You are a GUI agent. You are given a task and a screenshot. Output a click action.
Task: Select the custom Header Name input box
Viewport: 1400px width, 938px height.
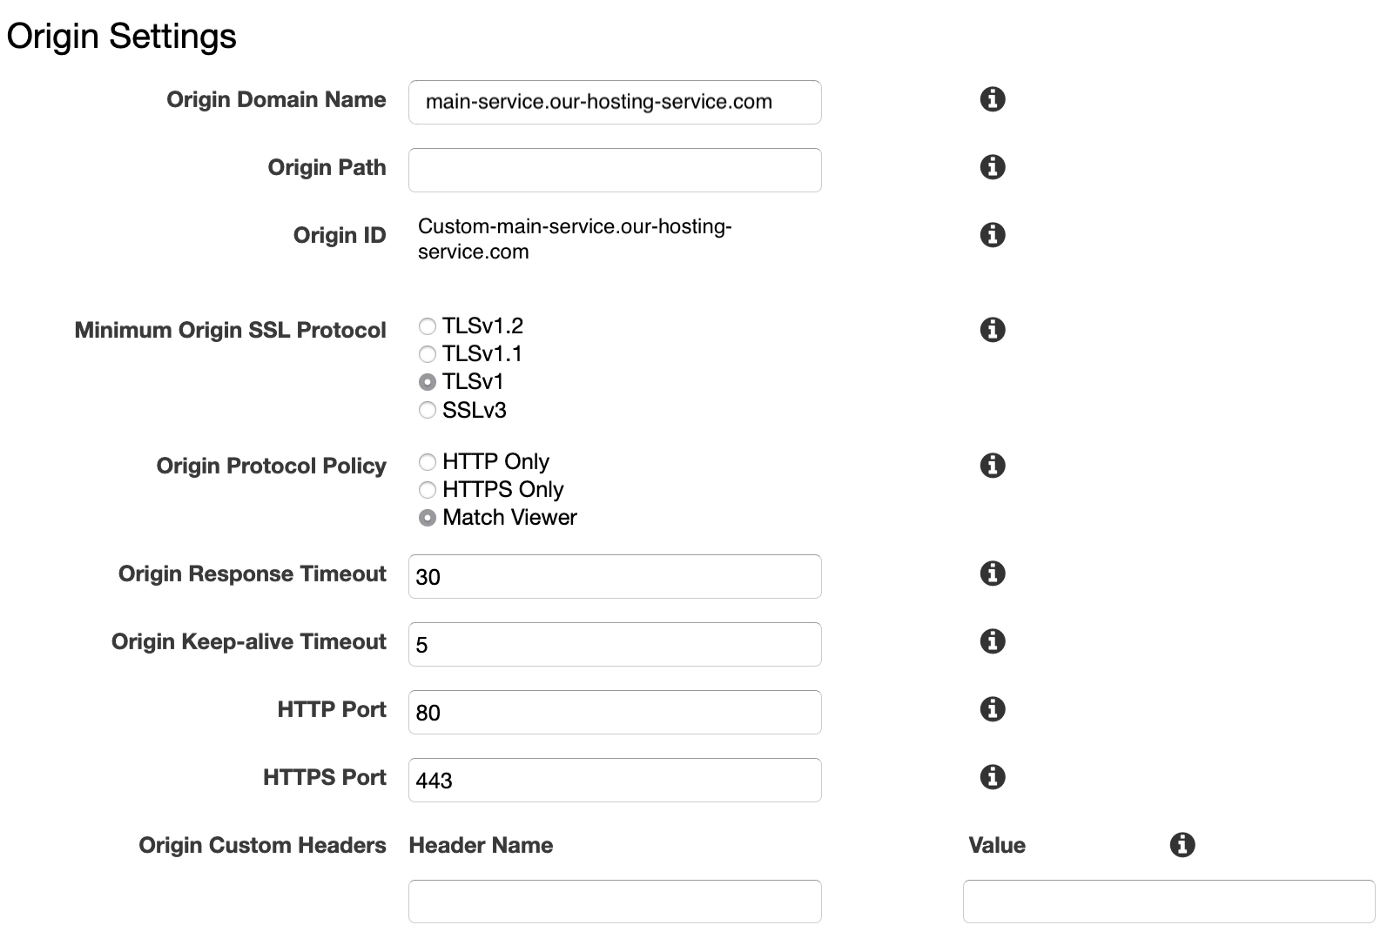(614, 901)
